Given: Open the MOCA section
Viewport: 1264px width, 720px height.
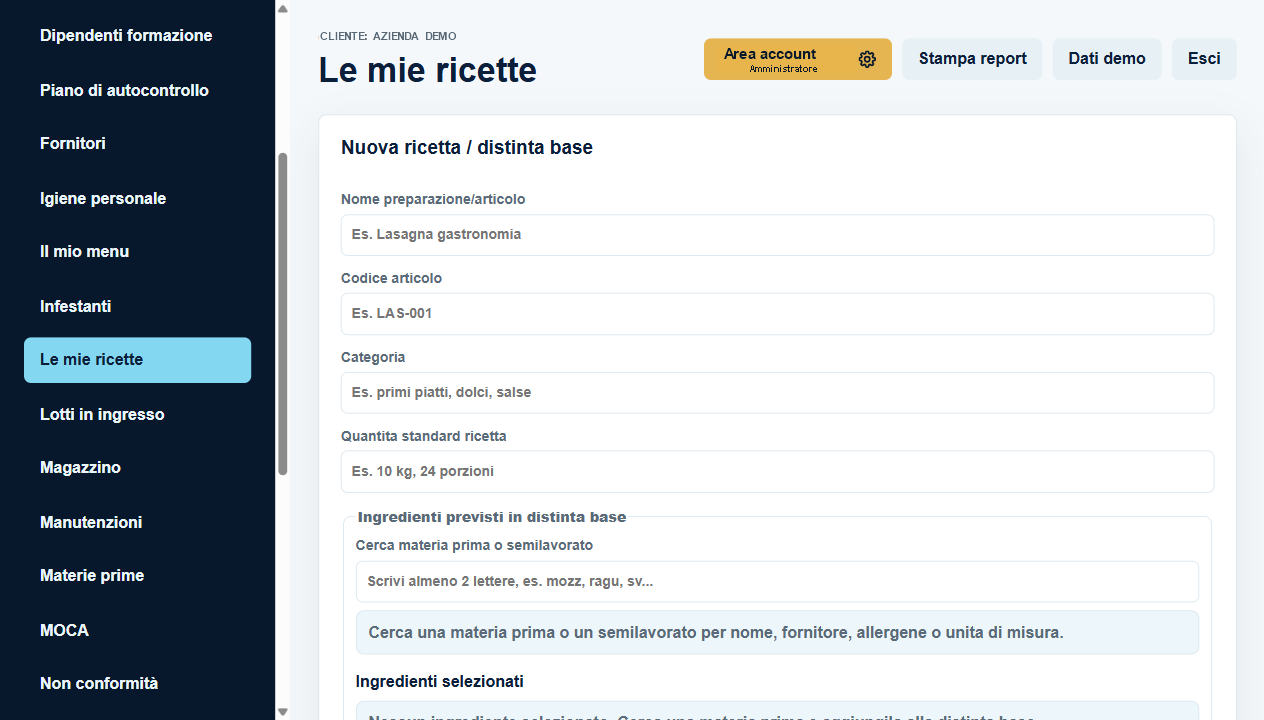Looking at the screenshot, I should click(137, 630).
